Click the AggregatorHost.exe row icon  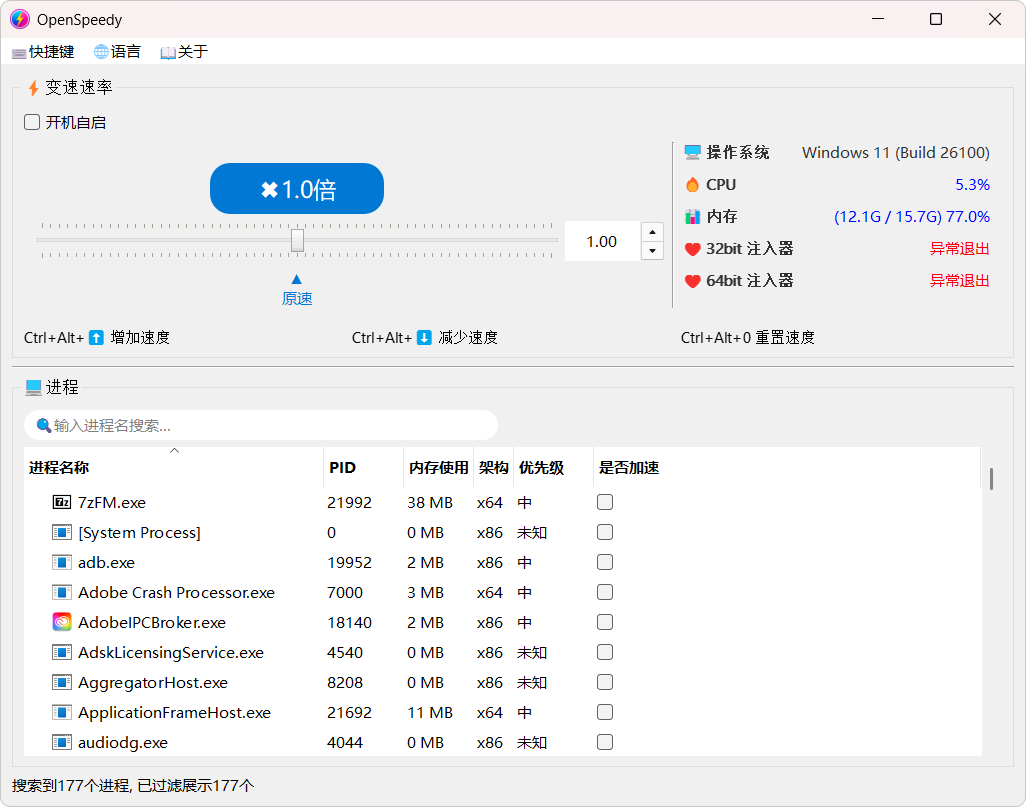(x=62, y=682)
